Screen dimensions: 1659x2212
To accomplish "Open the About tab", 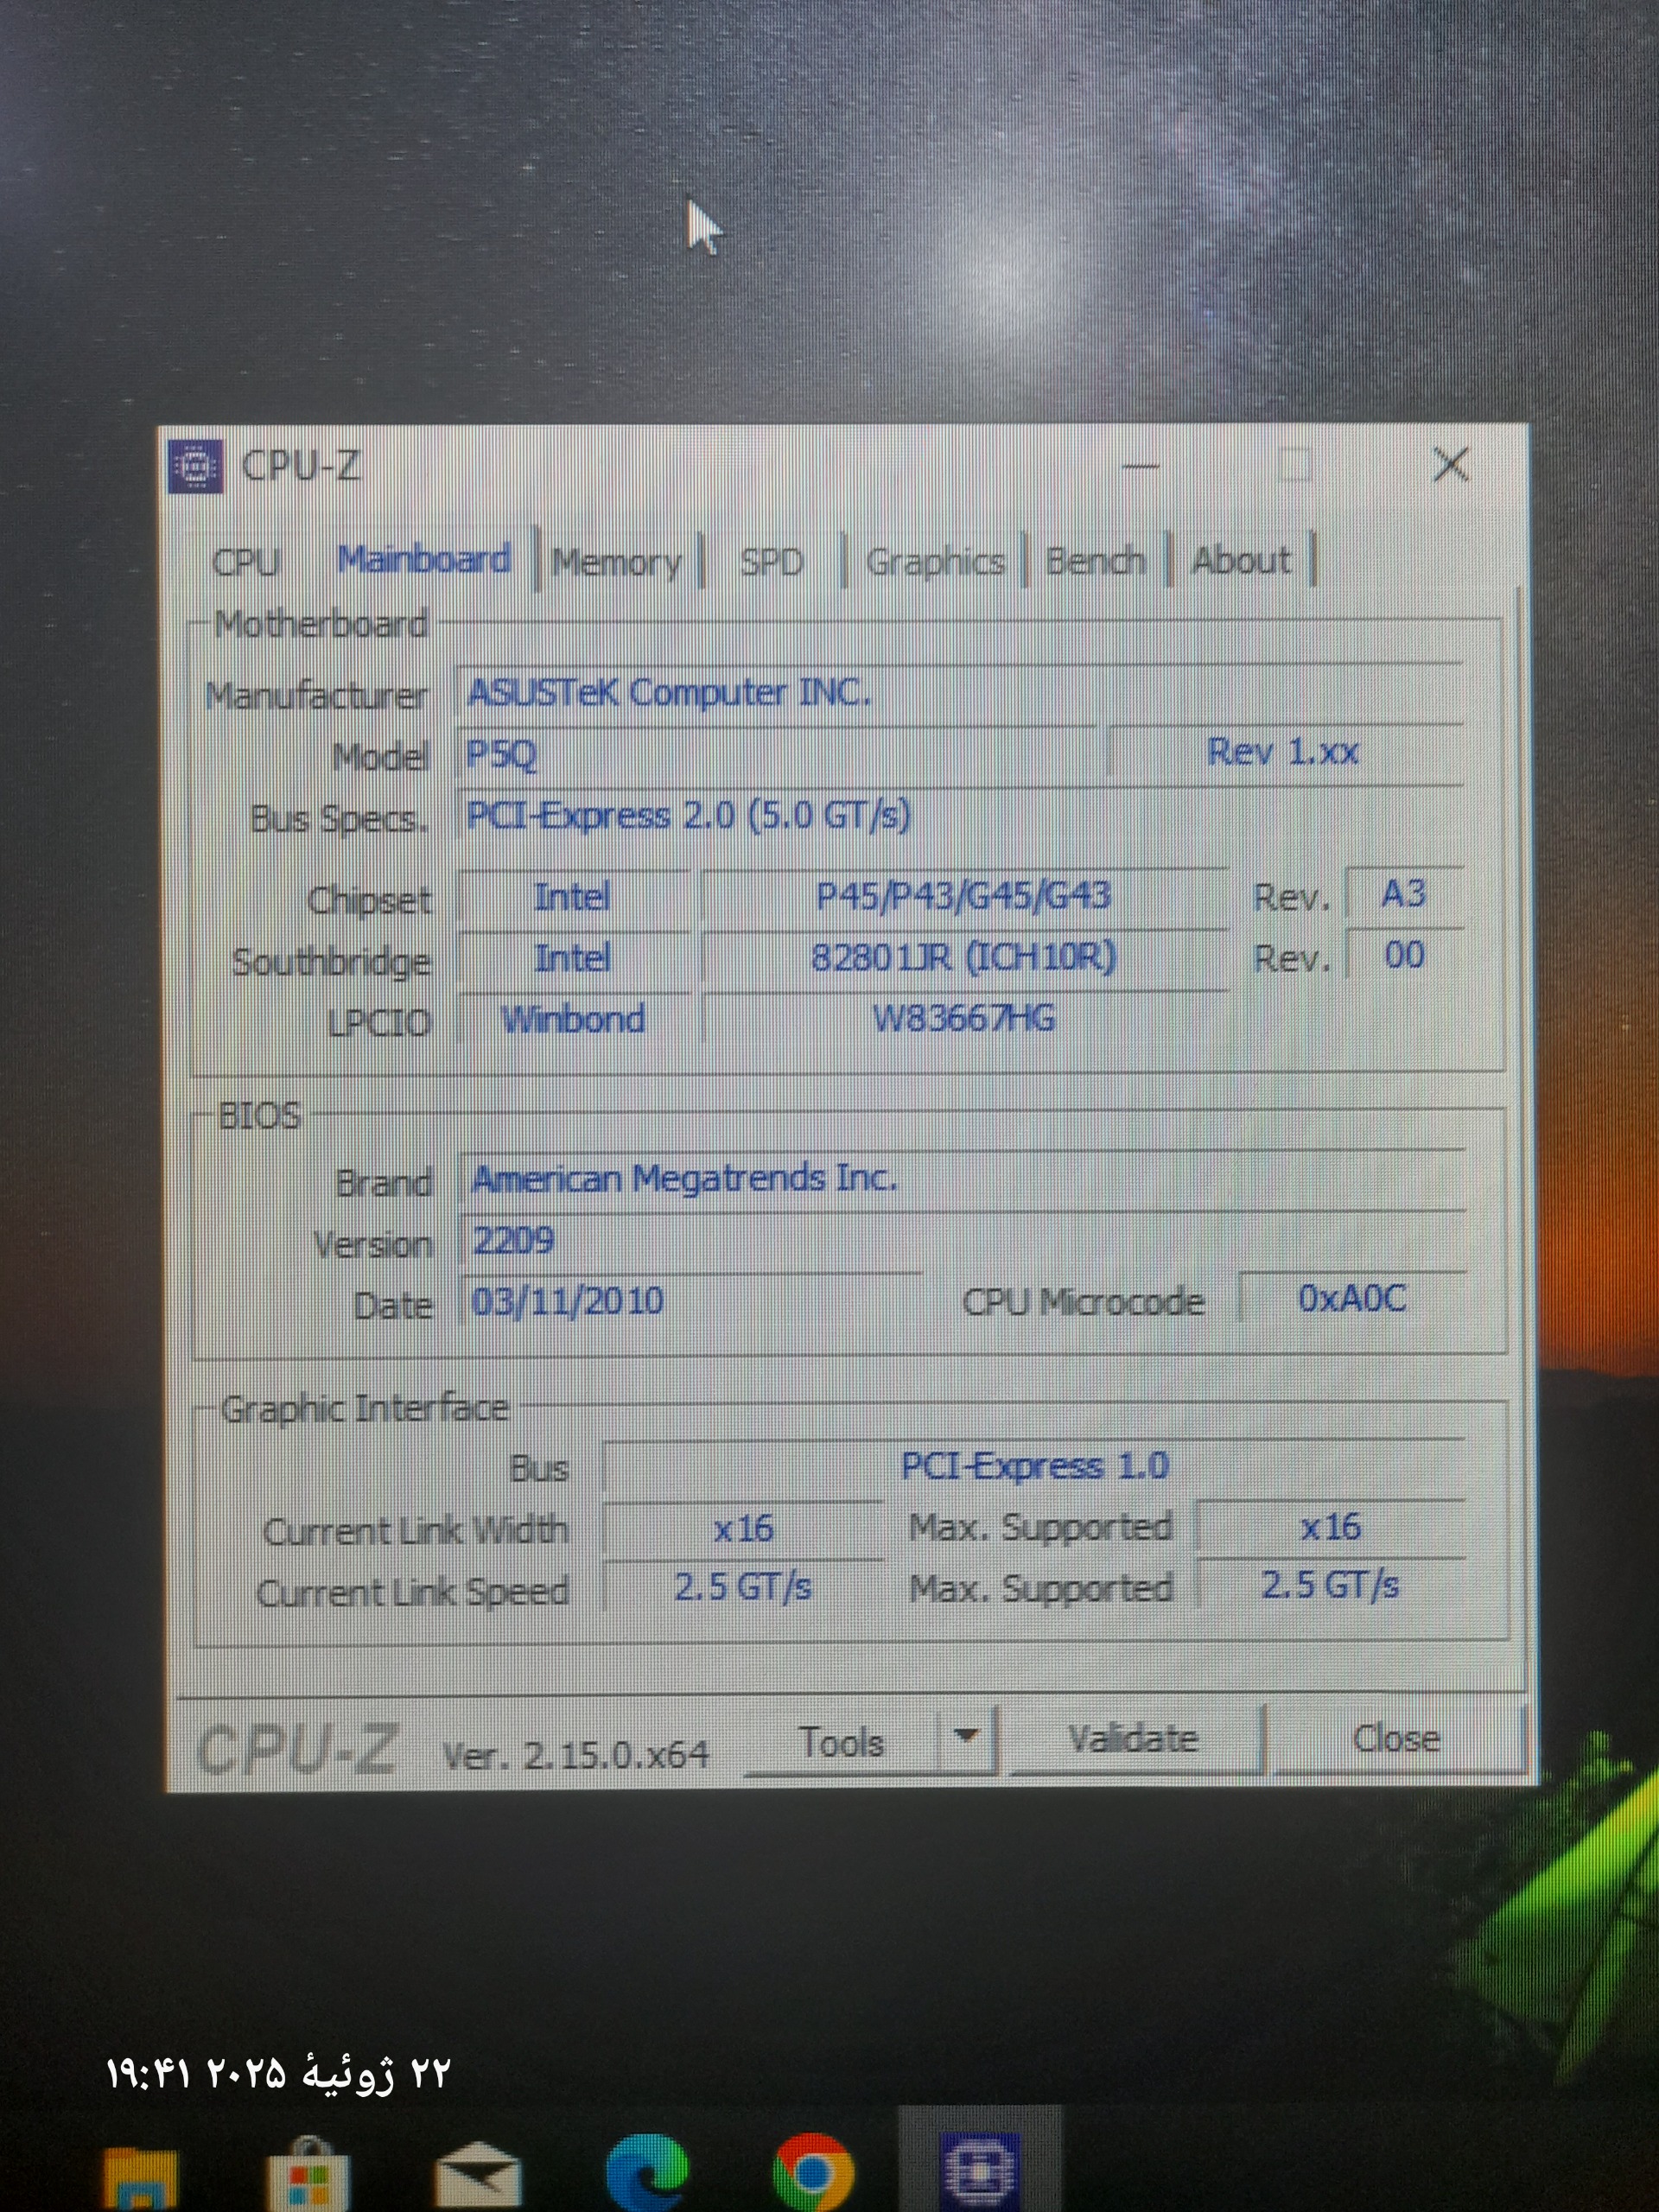I will [x=1241, y=560].
